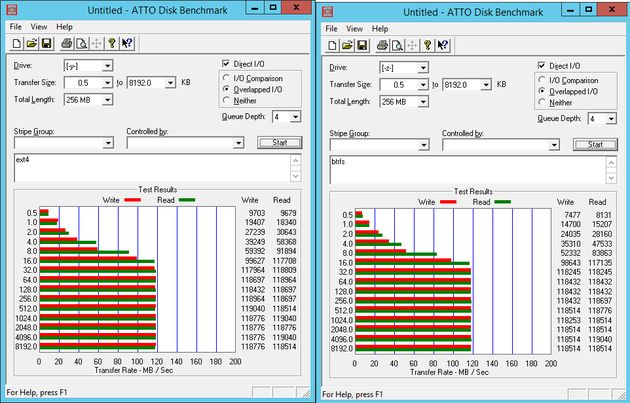630x403 pixels.
Task: Click description scroll up arrow in left window
Action: coord(296,161)
